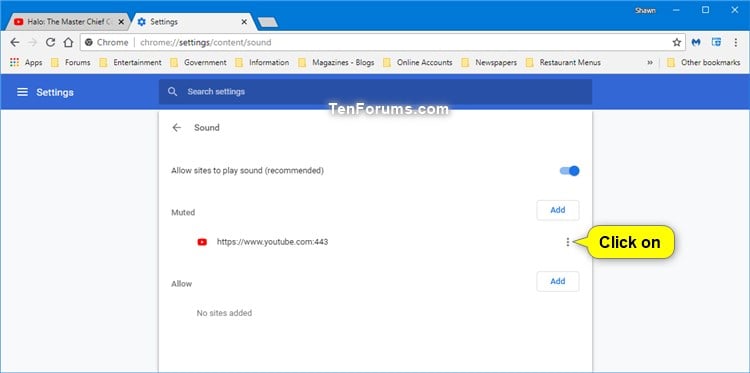This screenshot has width=750, height=373.
Task: Open the Other bookmarks folder
Action: pos(704,63)
